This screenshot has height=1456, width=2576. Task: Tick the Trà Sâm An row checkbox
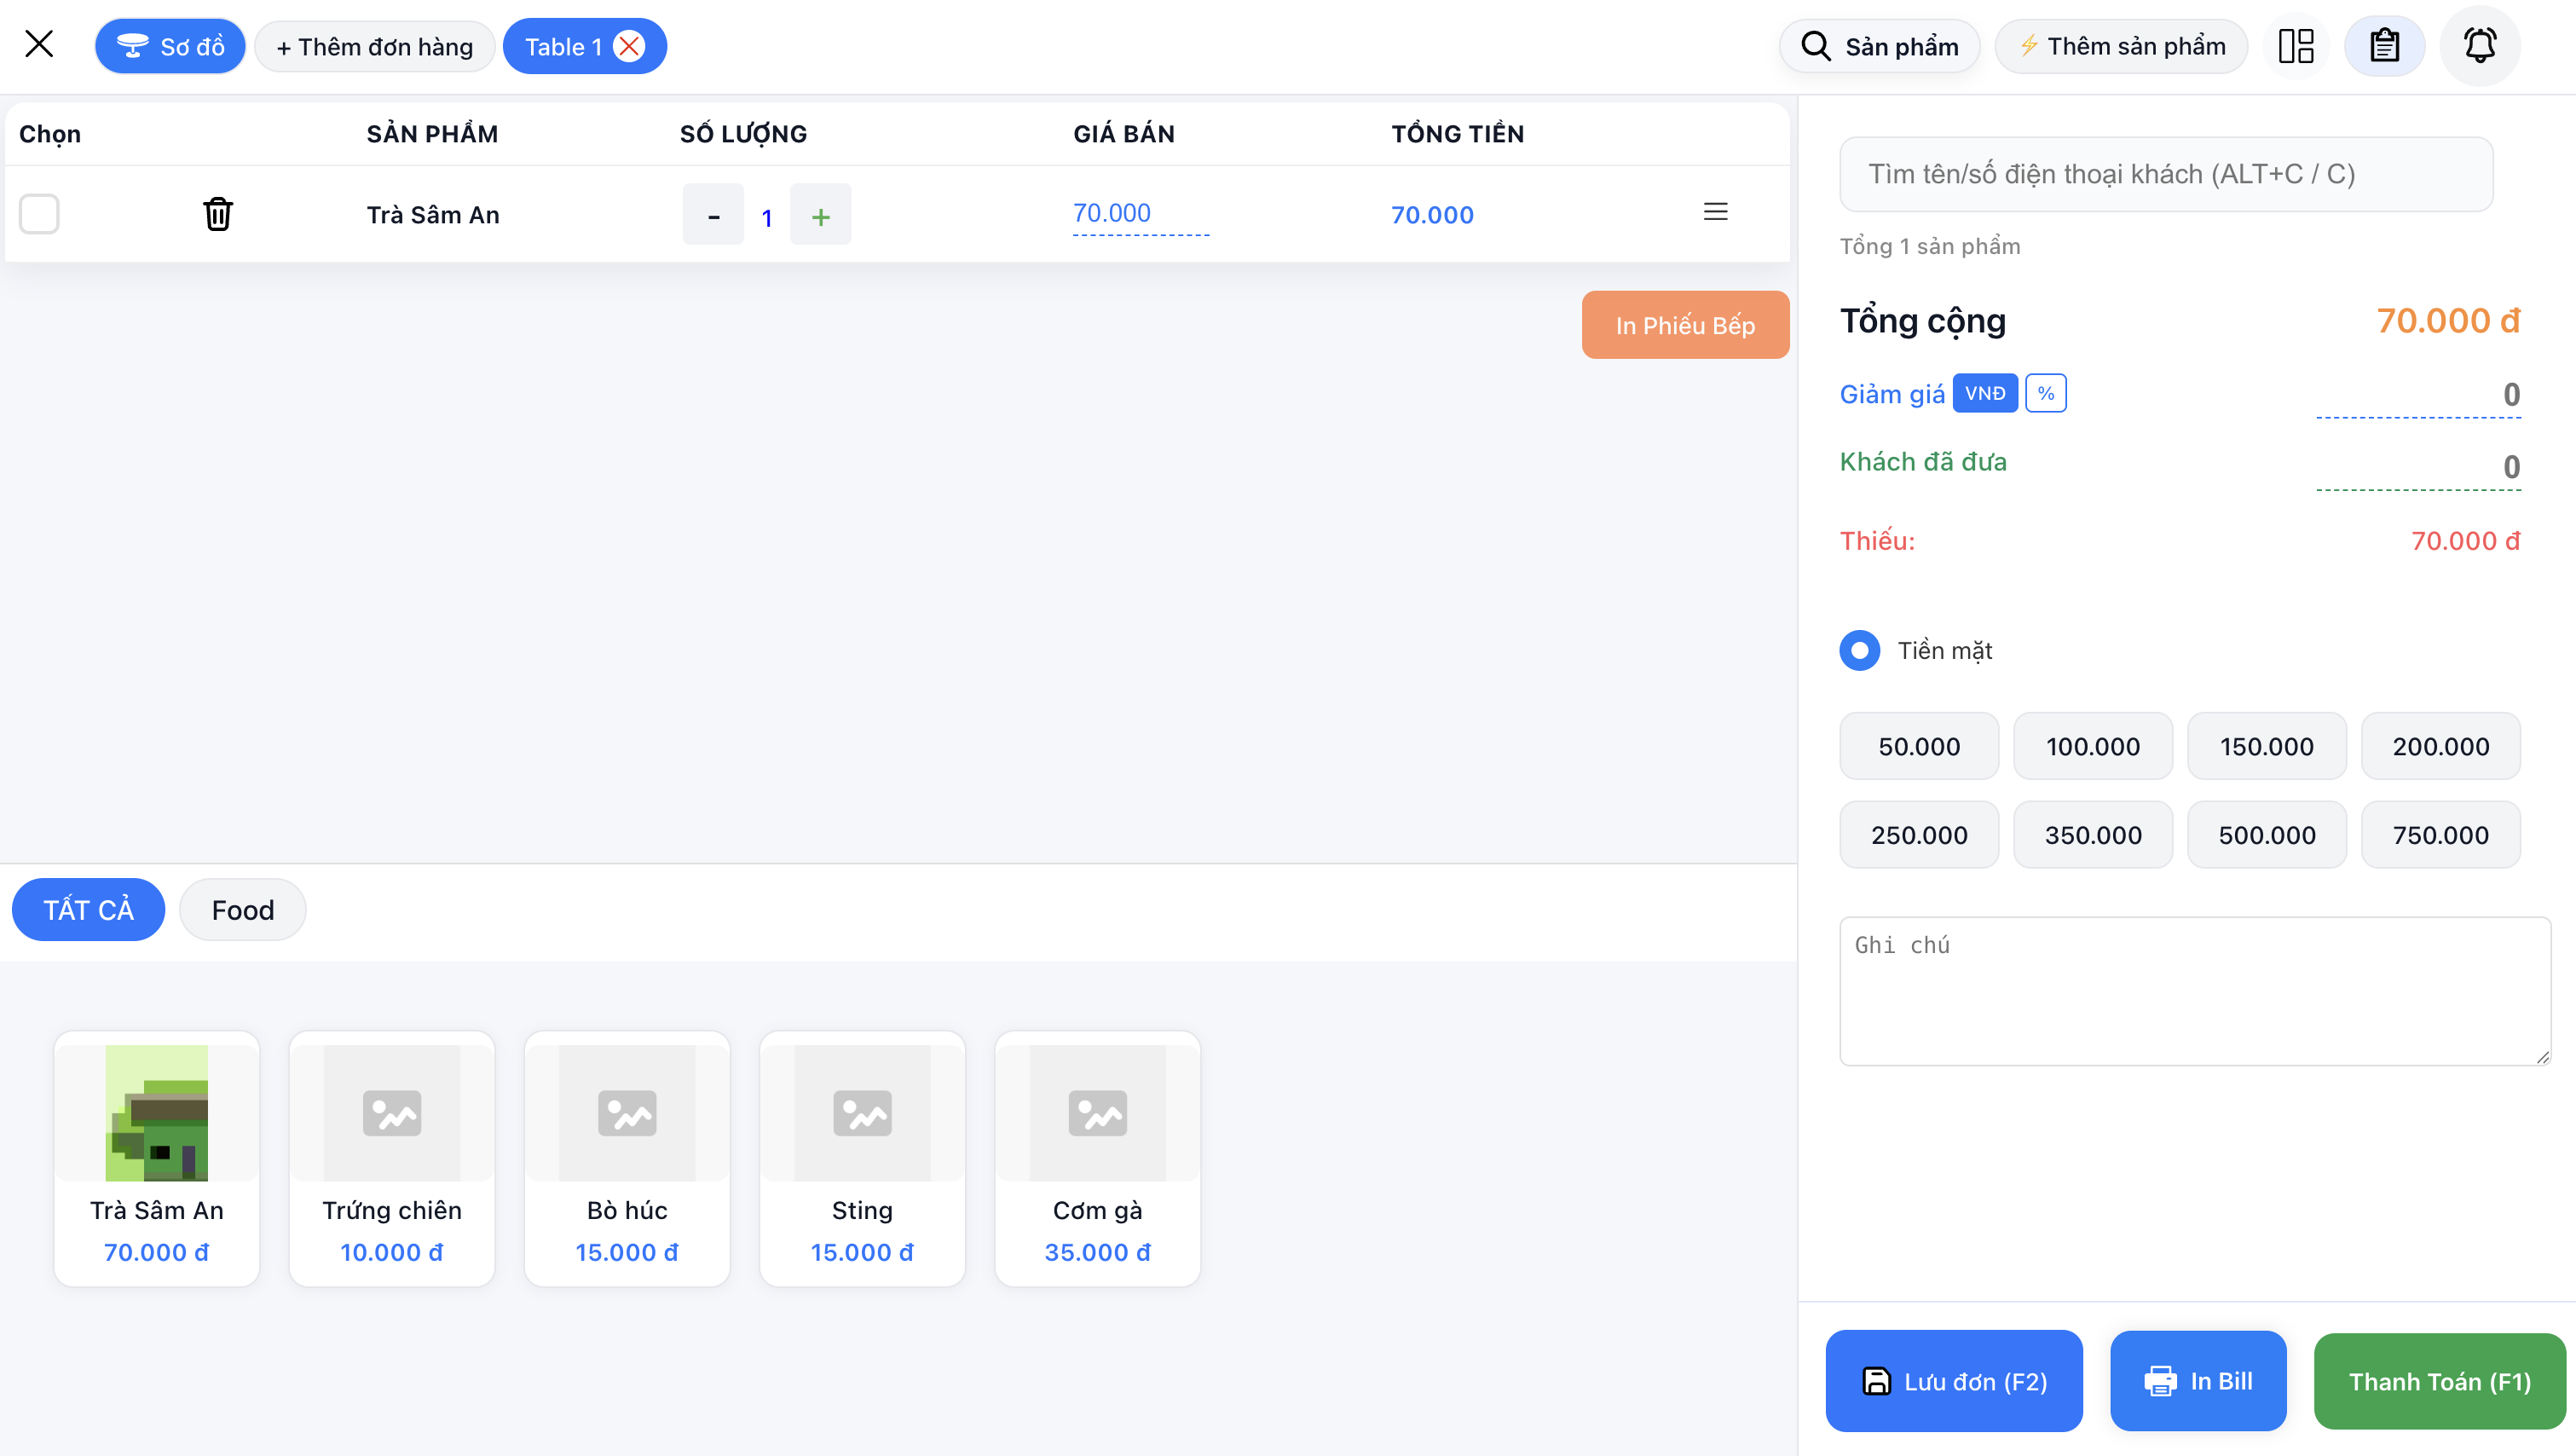point(40,214)
